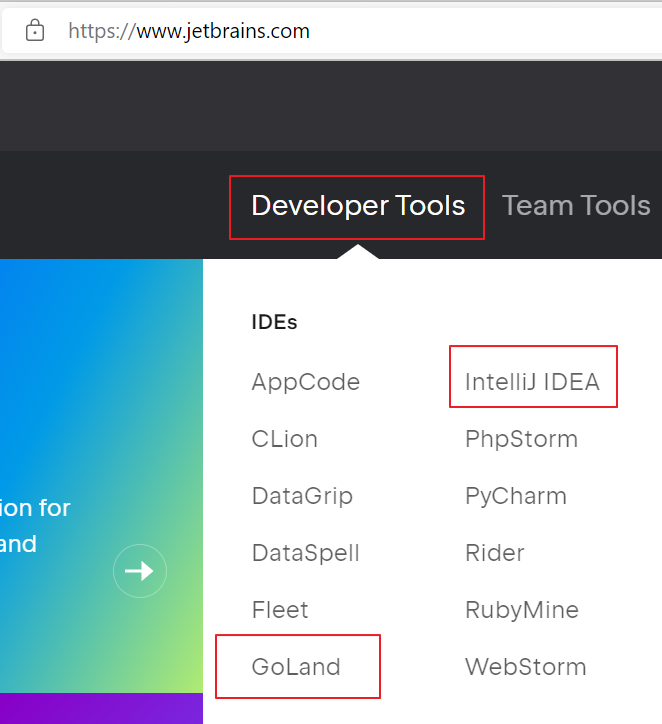
Task: Select GoLand from the IDEs list
Action: 296,667
